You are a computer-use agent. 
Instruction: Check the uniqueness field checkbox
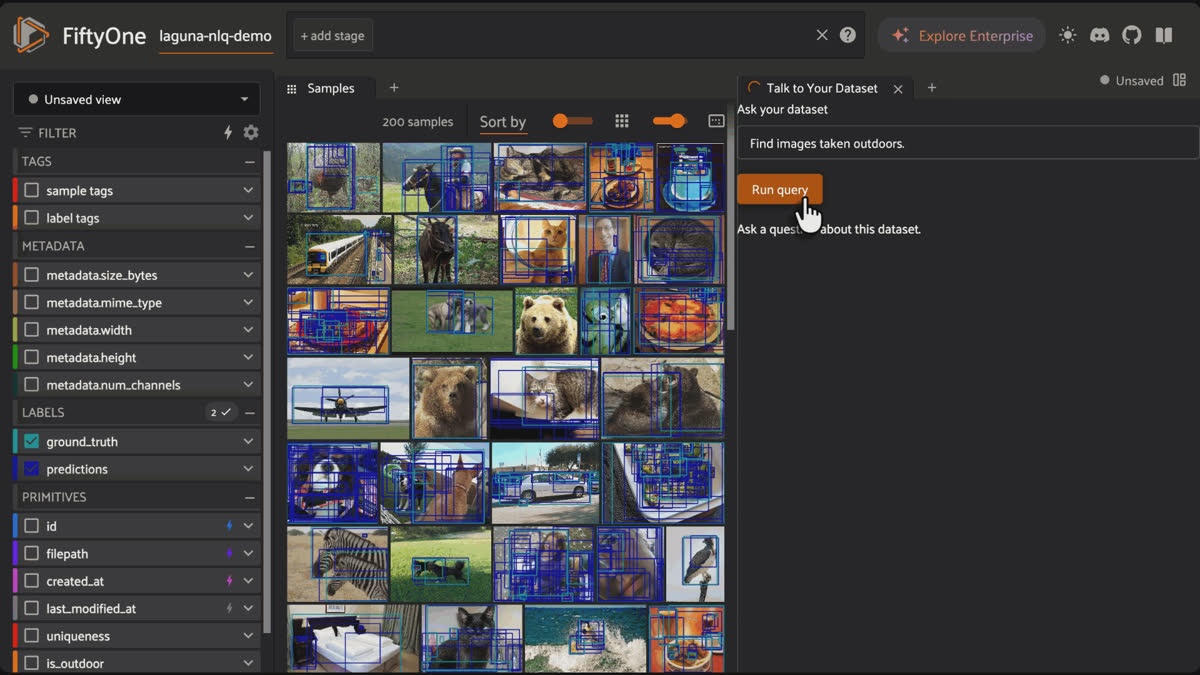click(32, 636)
